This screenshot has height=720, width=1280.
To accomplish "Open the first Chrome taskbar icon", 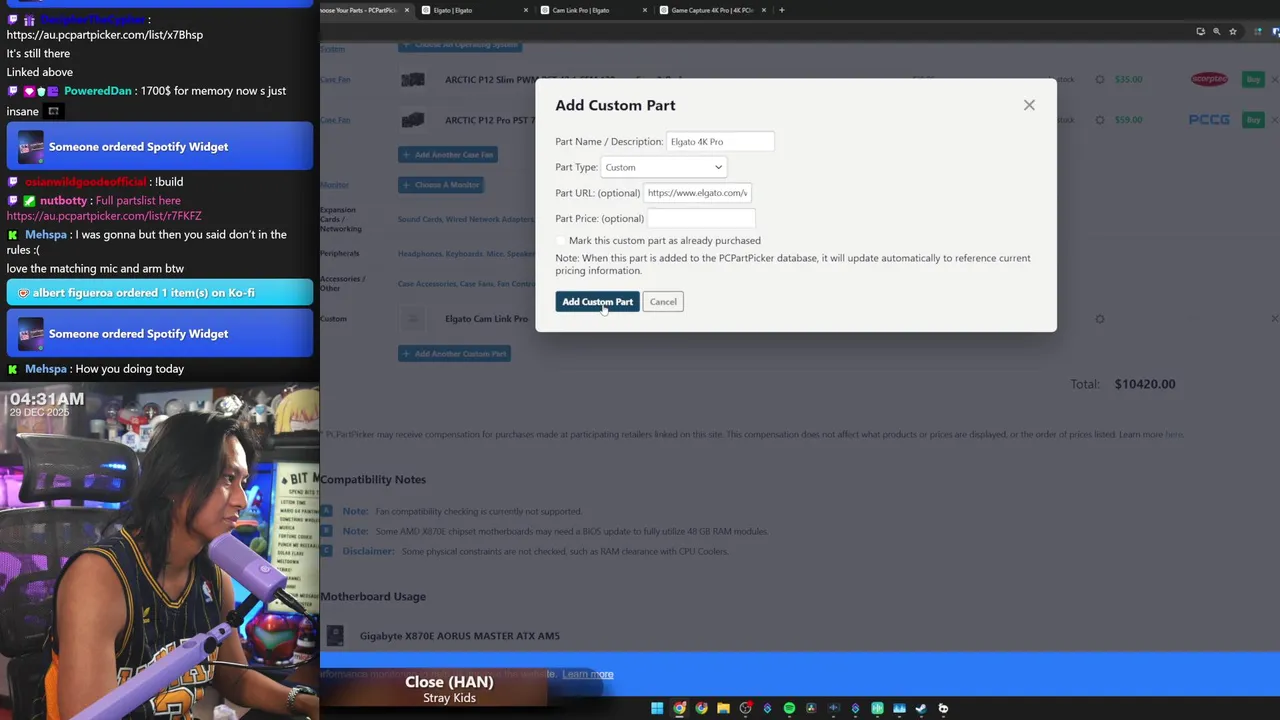I will point(679,708).
